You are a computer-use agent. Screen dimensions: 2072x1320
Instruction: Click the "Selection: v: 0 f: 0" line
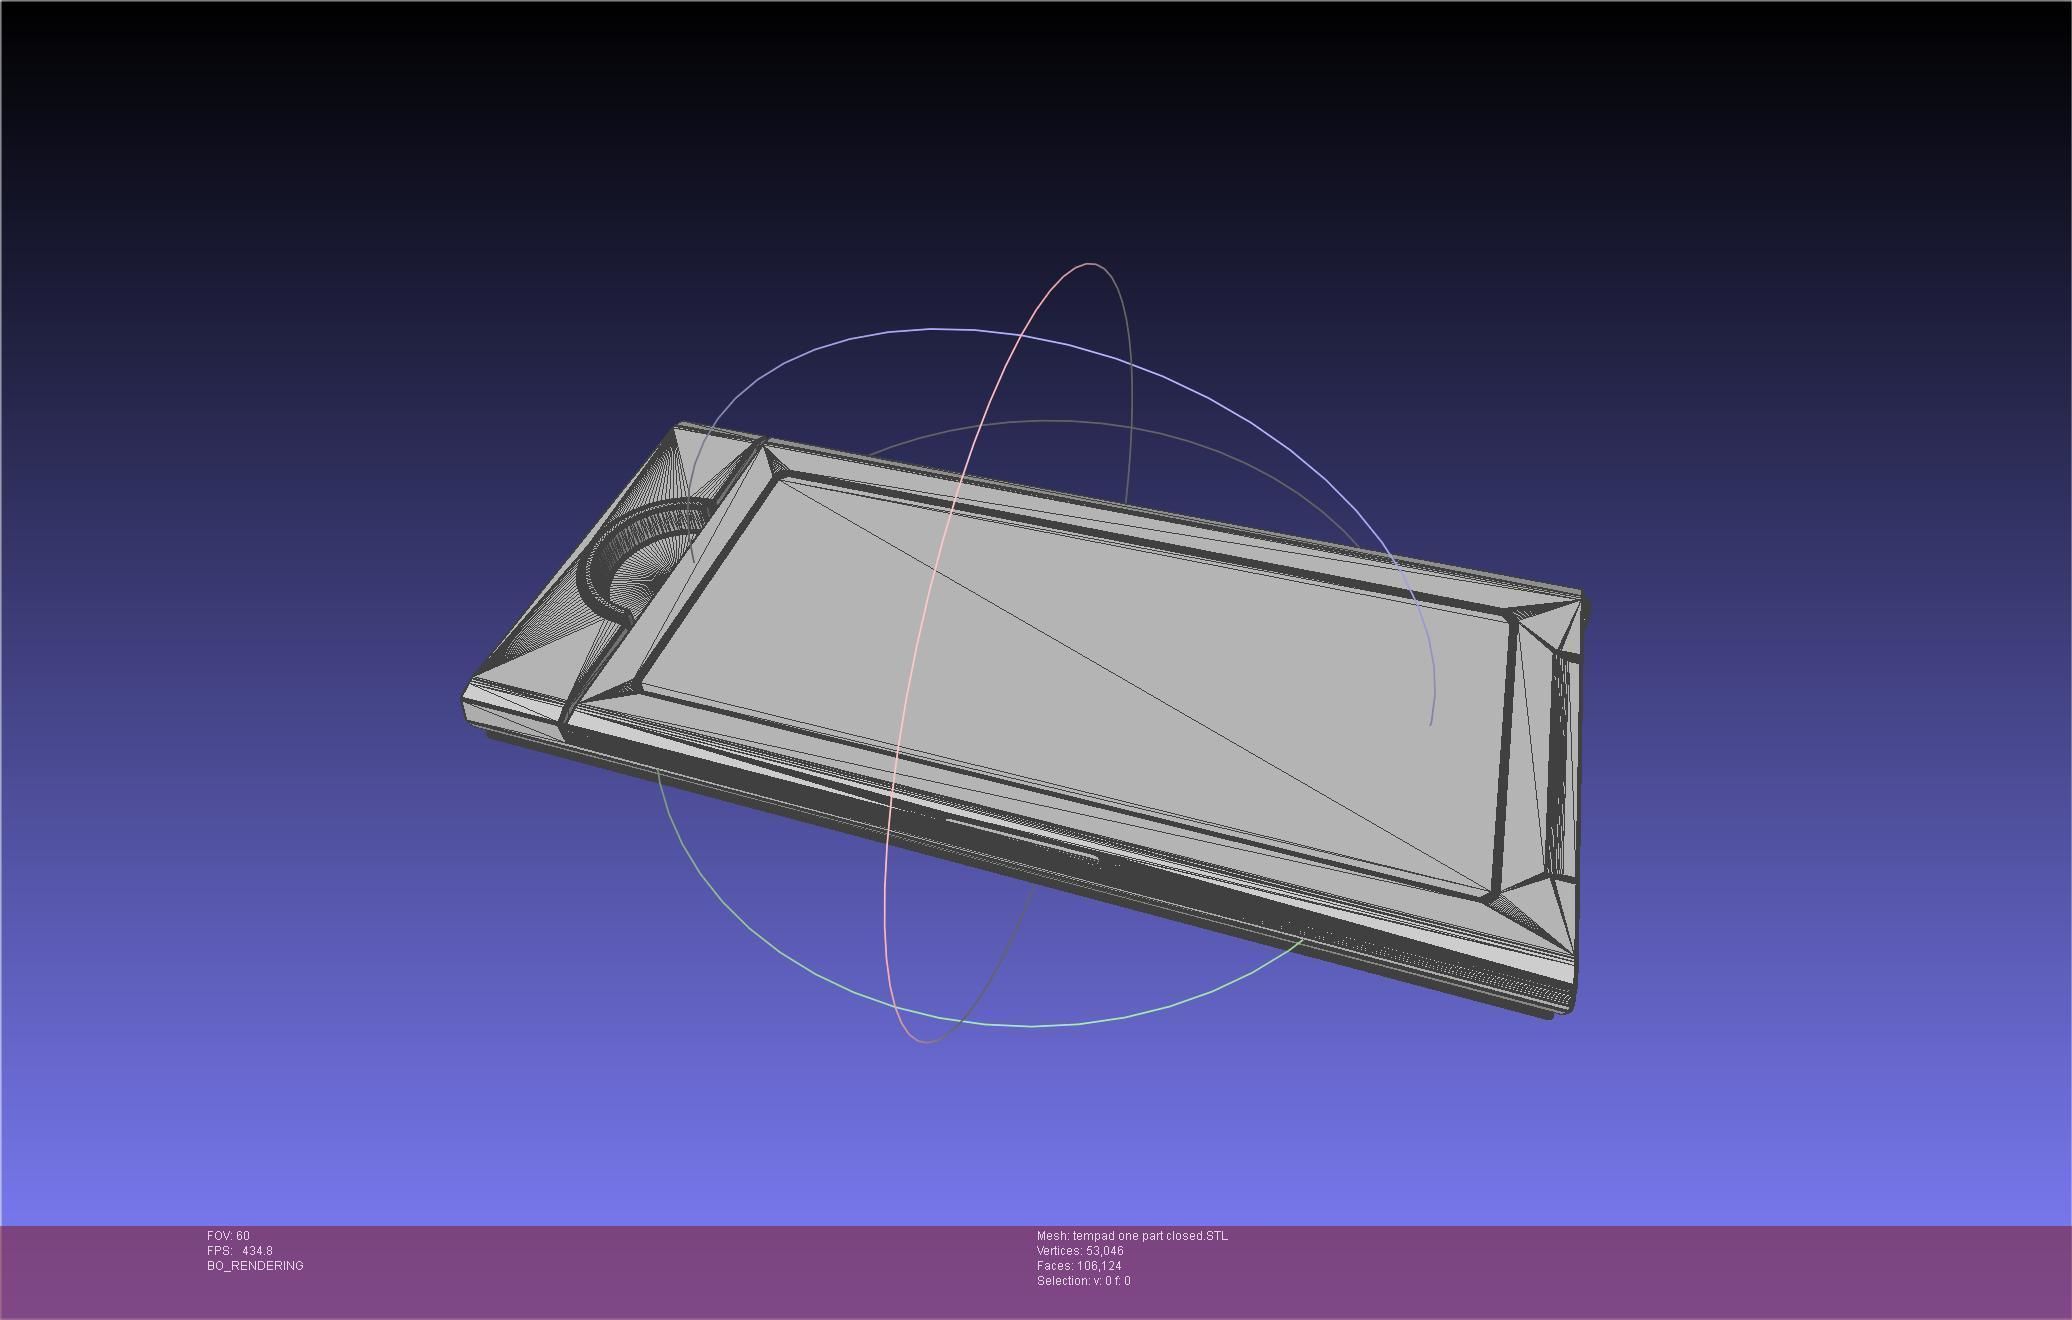pos(1084,1281)
